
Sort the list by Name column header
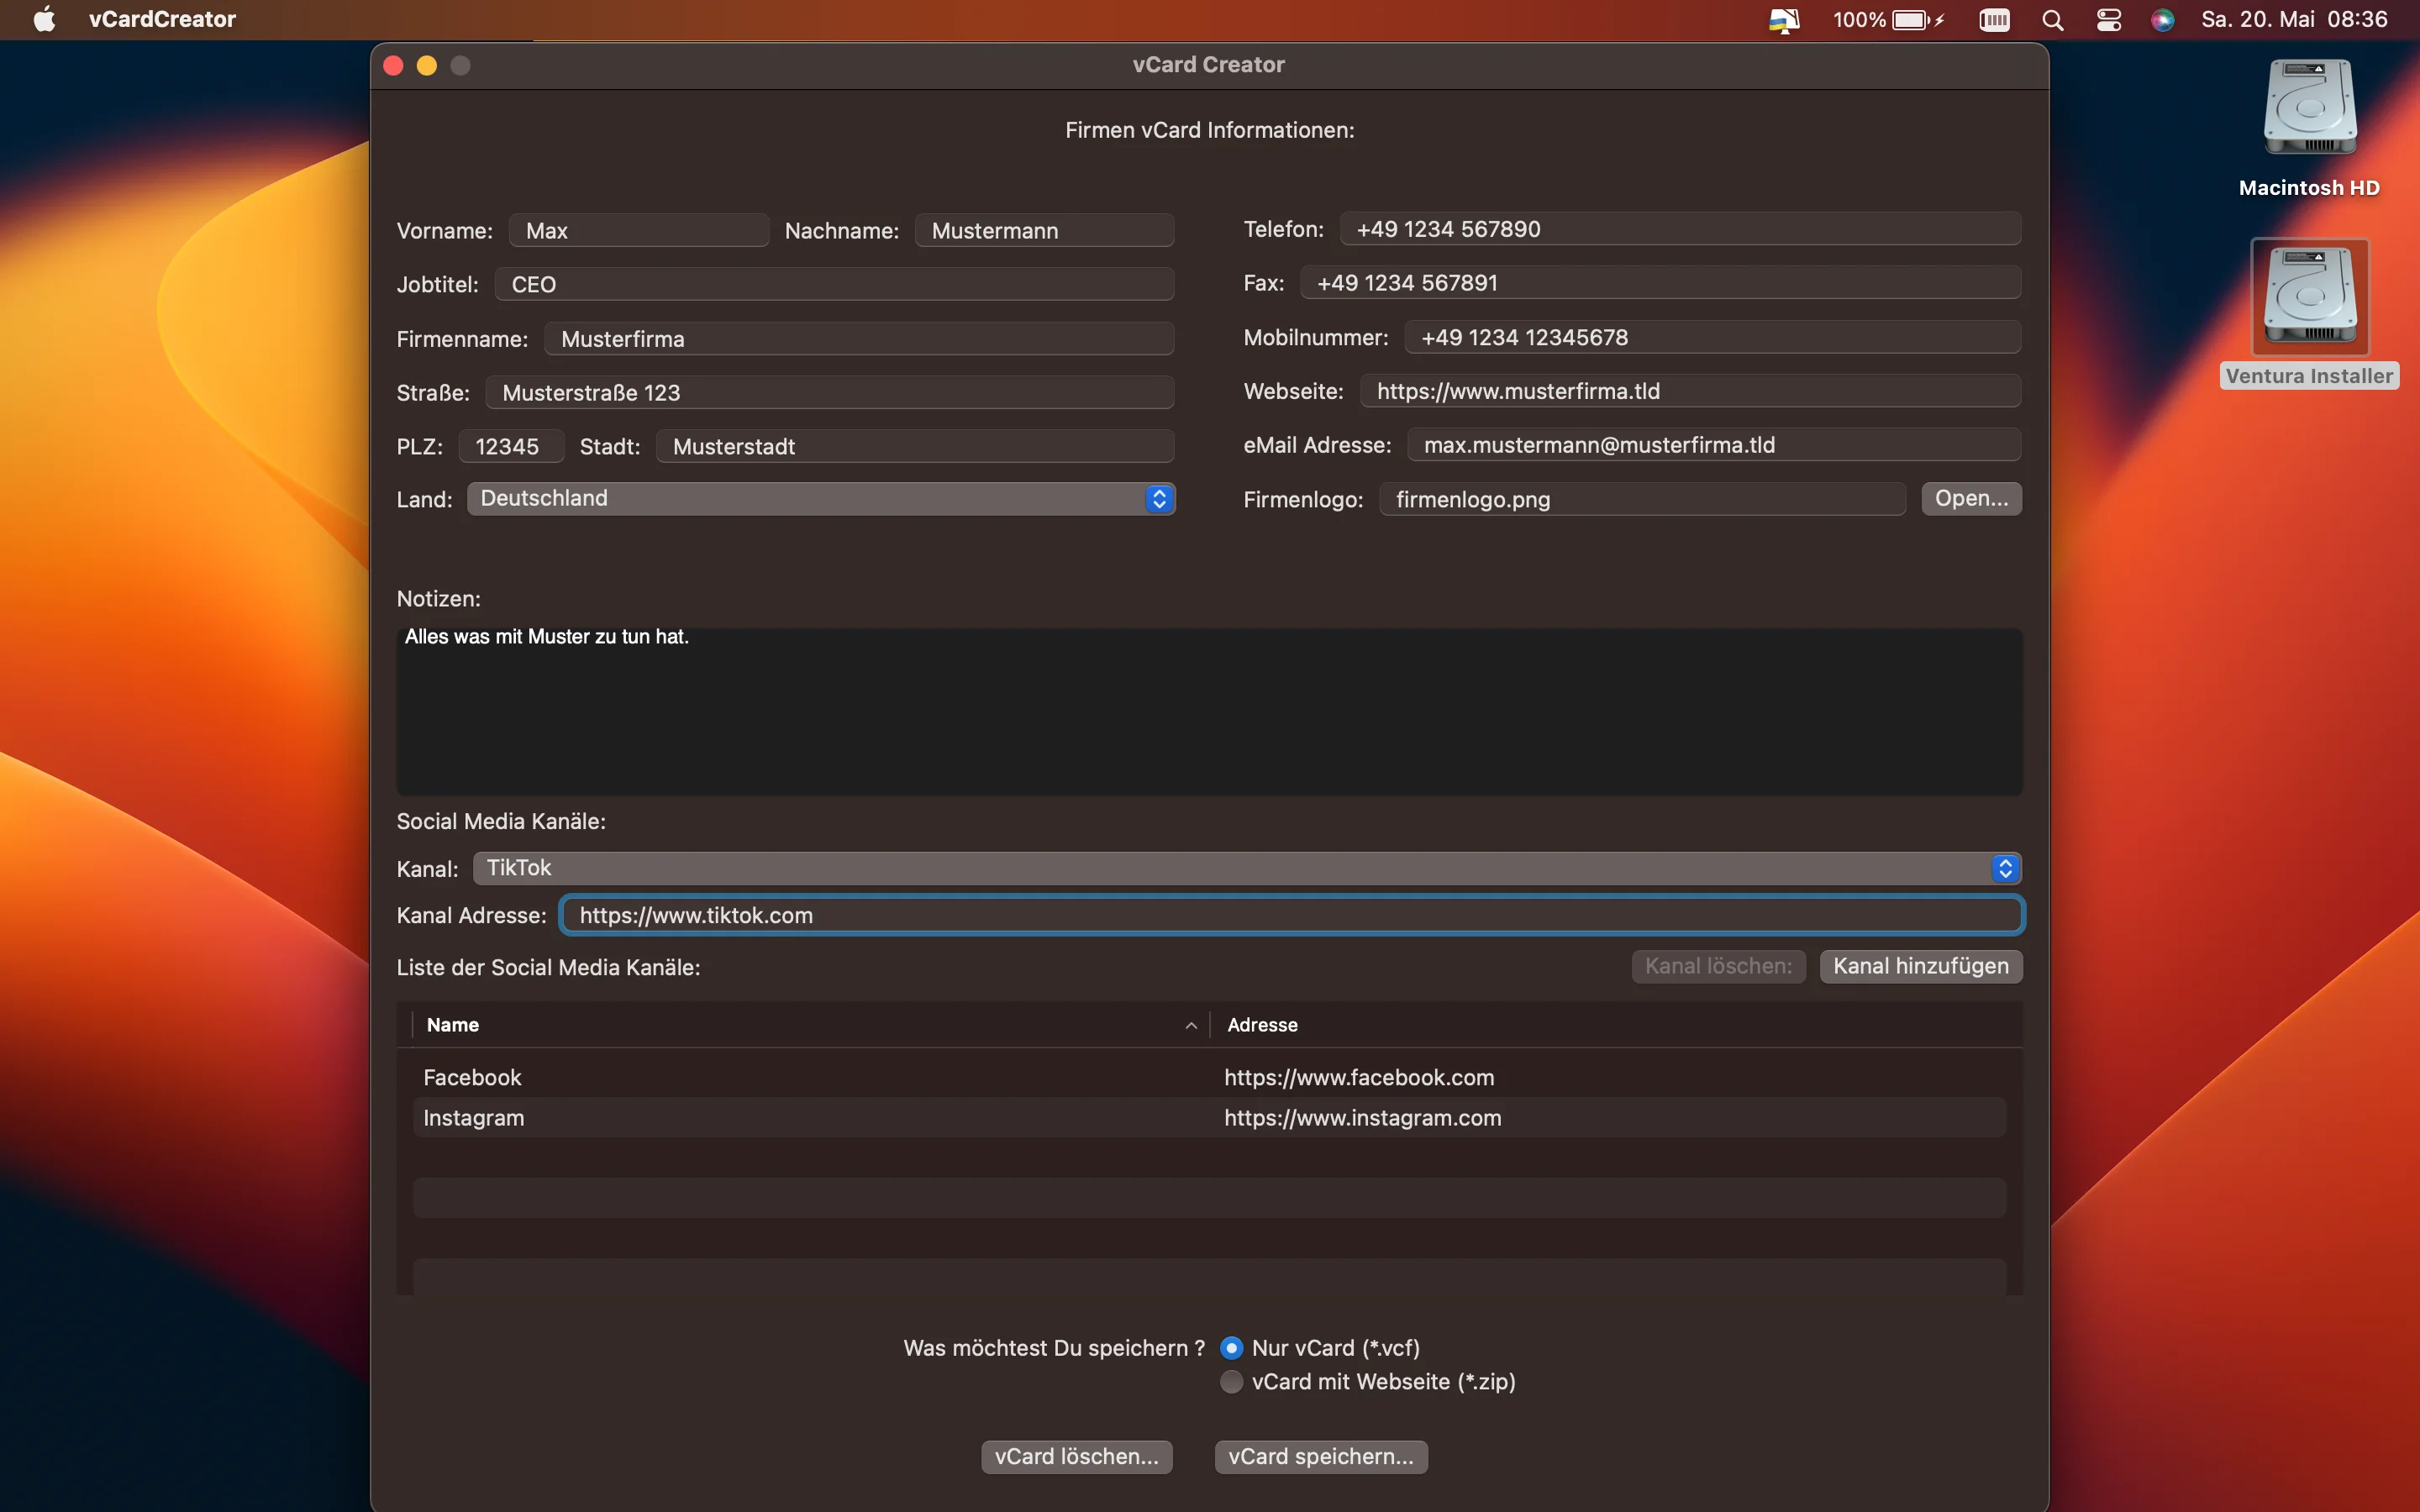[453, 1025]
